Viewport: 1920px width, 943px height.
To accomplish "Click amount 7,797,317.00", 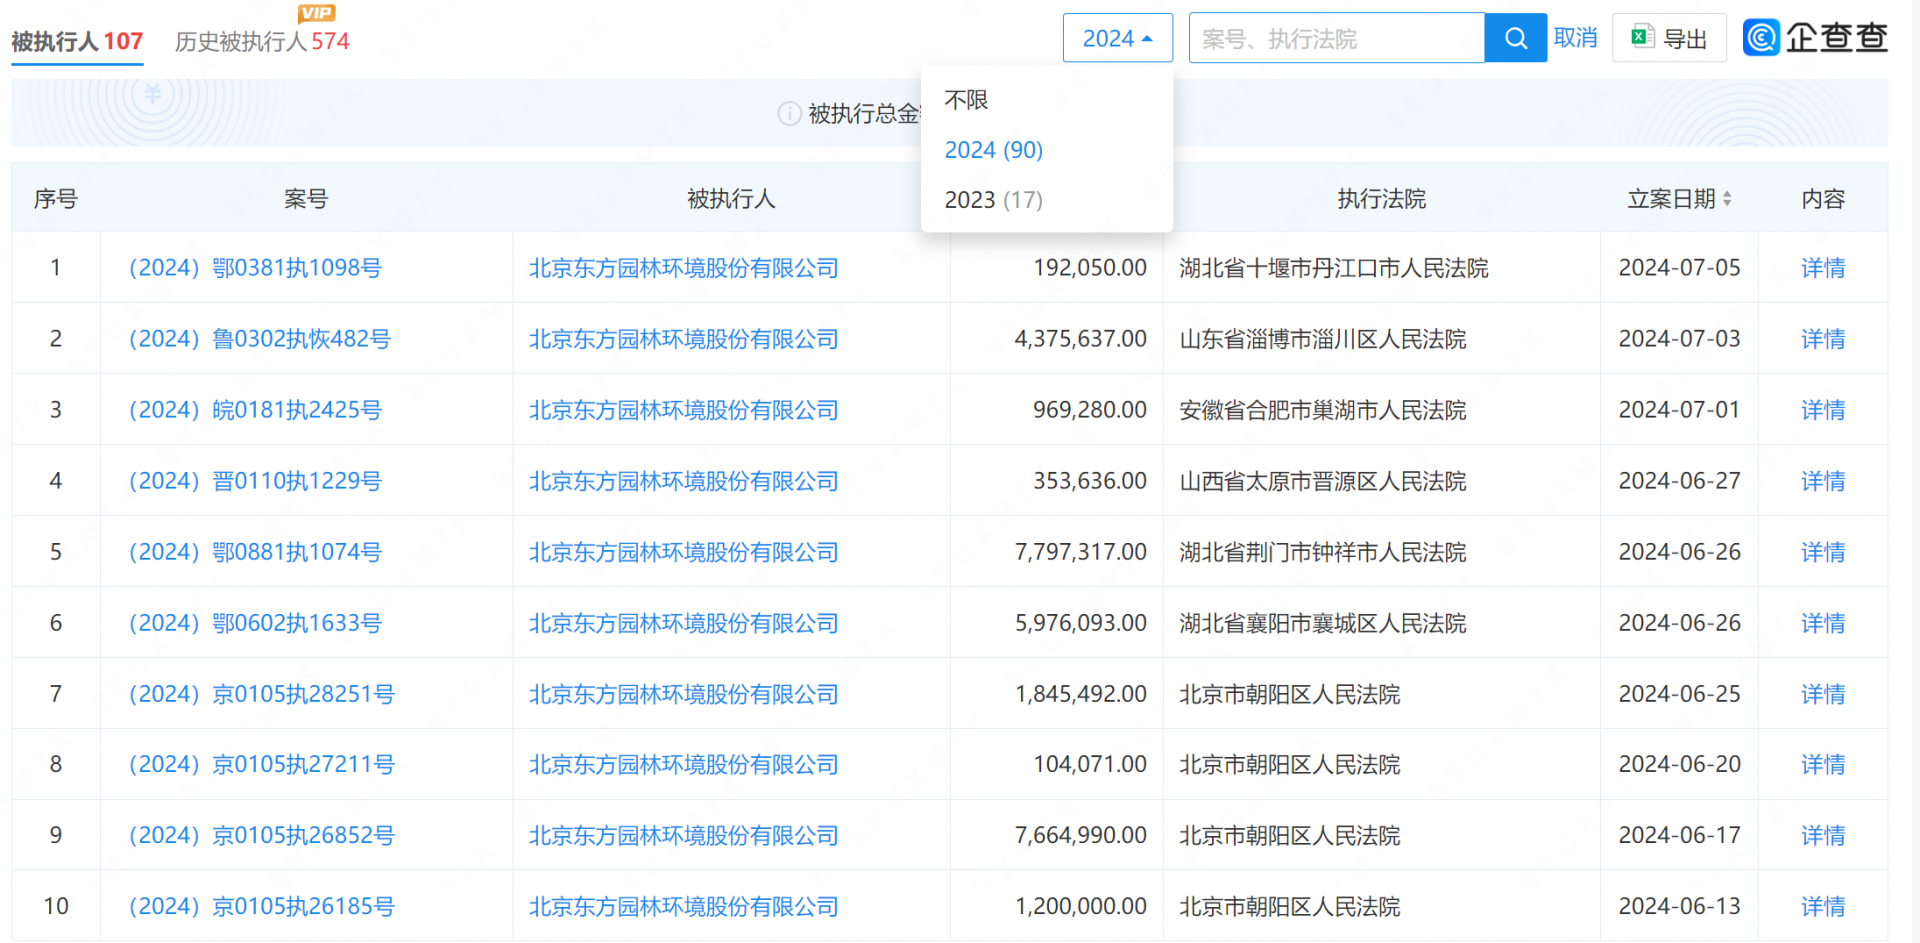I will point(1081,552).
